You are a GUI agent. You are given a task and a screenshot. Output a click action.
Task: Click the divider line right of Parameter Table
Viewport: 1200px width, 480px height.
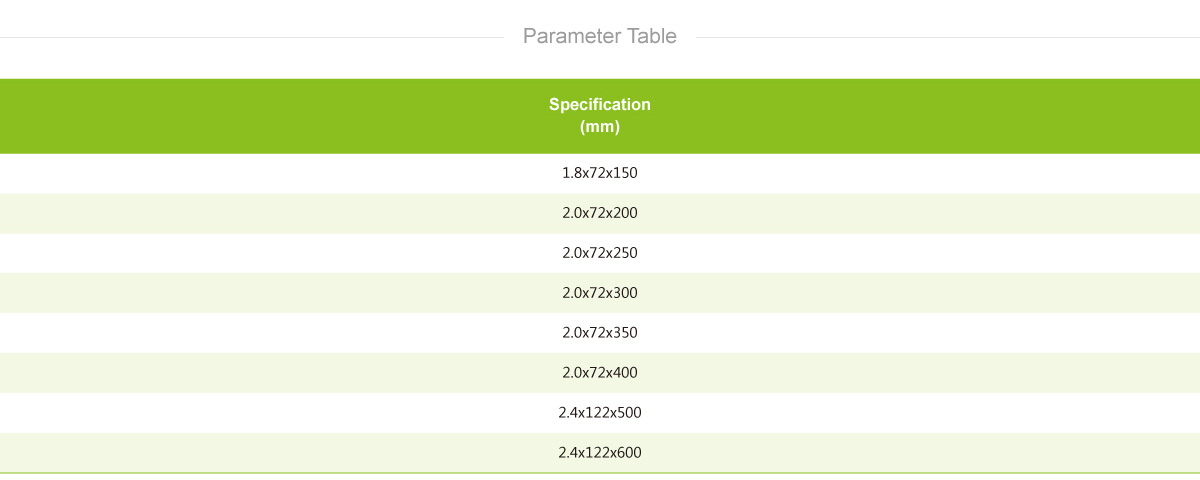tap(947, 38)
